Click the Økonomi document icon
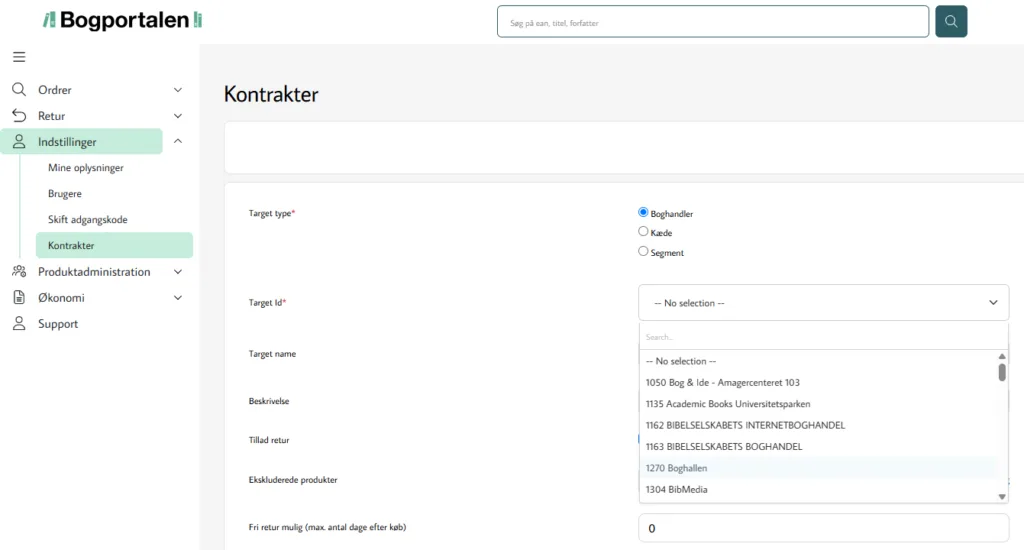This screenshot has height=550, width=1024. click(x=19, y=297)
